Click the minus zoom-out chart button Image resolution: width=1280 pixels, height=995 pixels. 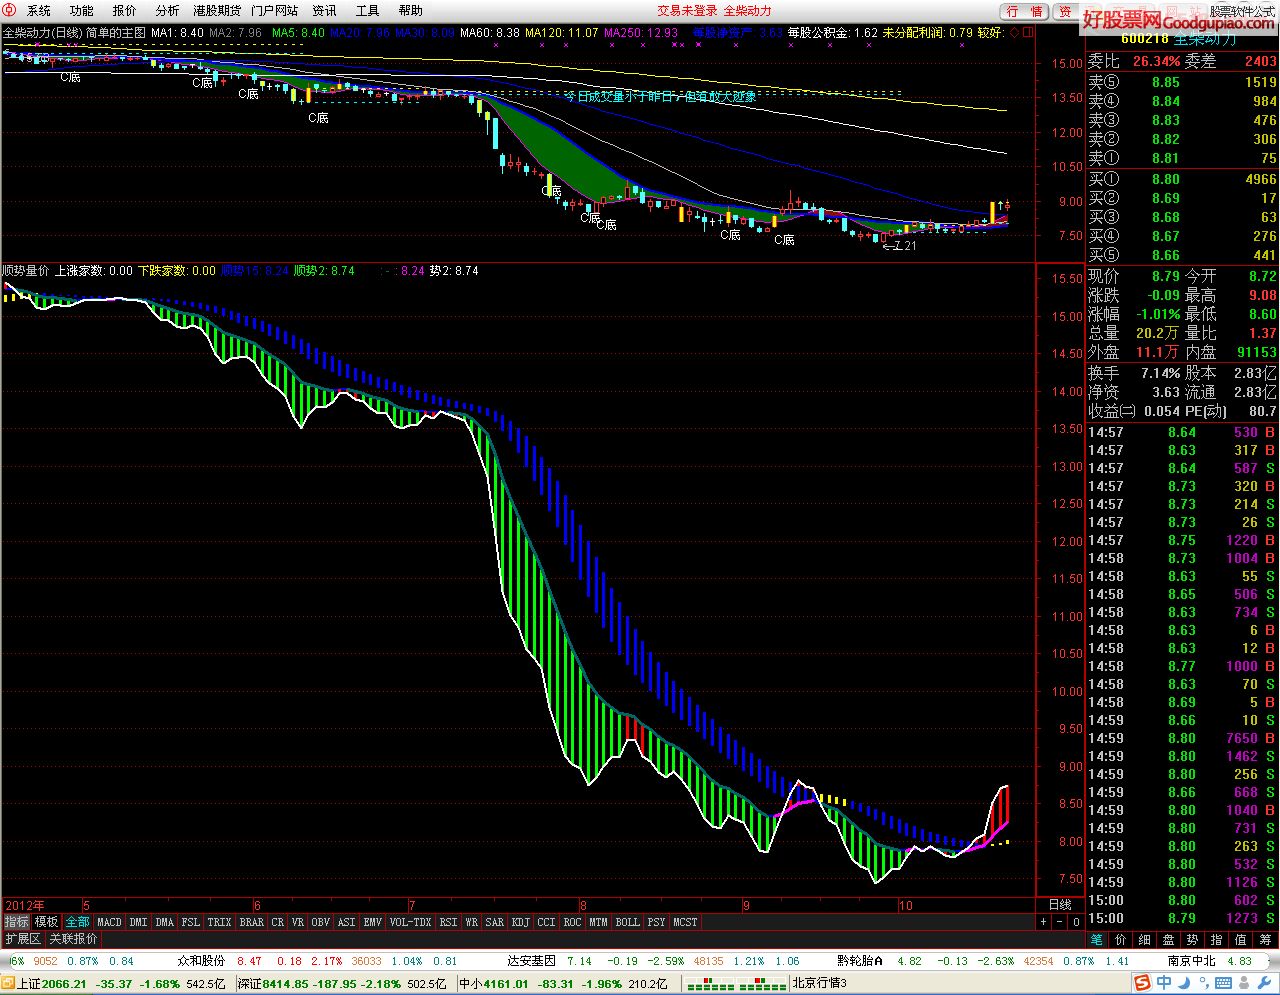(x=1059, y=922)
